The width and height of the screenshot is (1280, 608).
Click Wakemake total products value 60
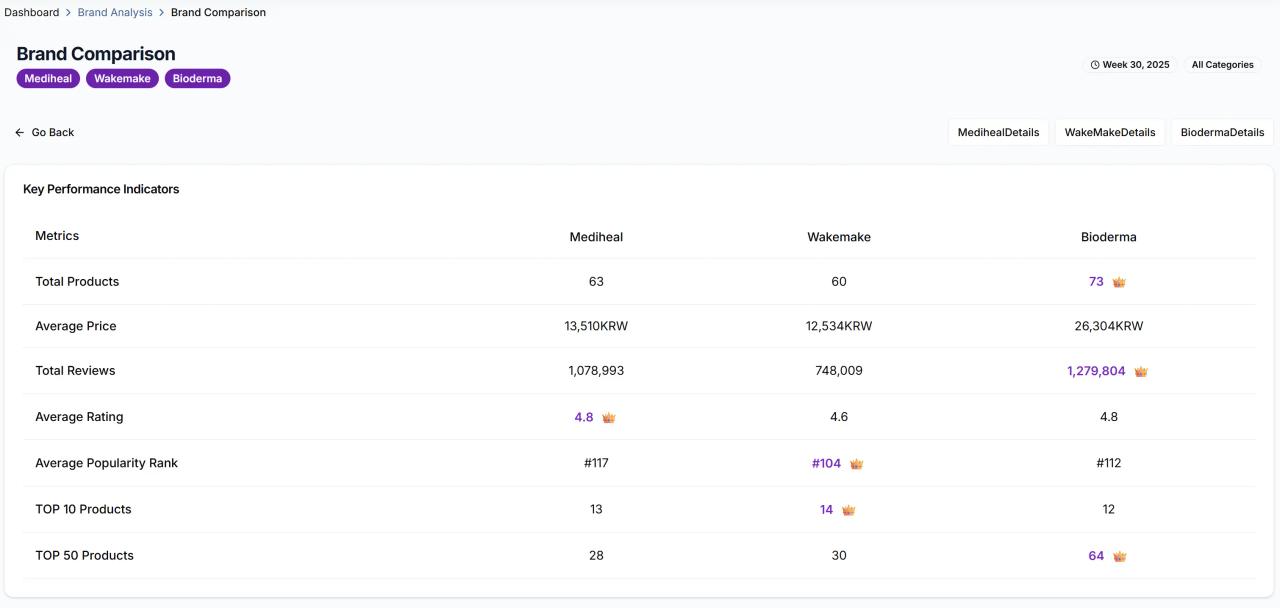pyautogui.click(x=839, y=282)
